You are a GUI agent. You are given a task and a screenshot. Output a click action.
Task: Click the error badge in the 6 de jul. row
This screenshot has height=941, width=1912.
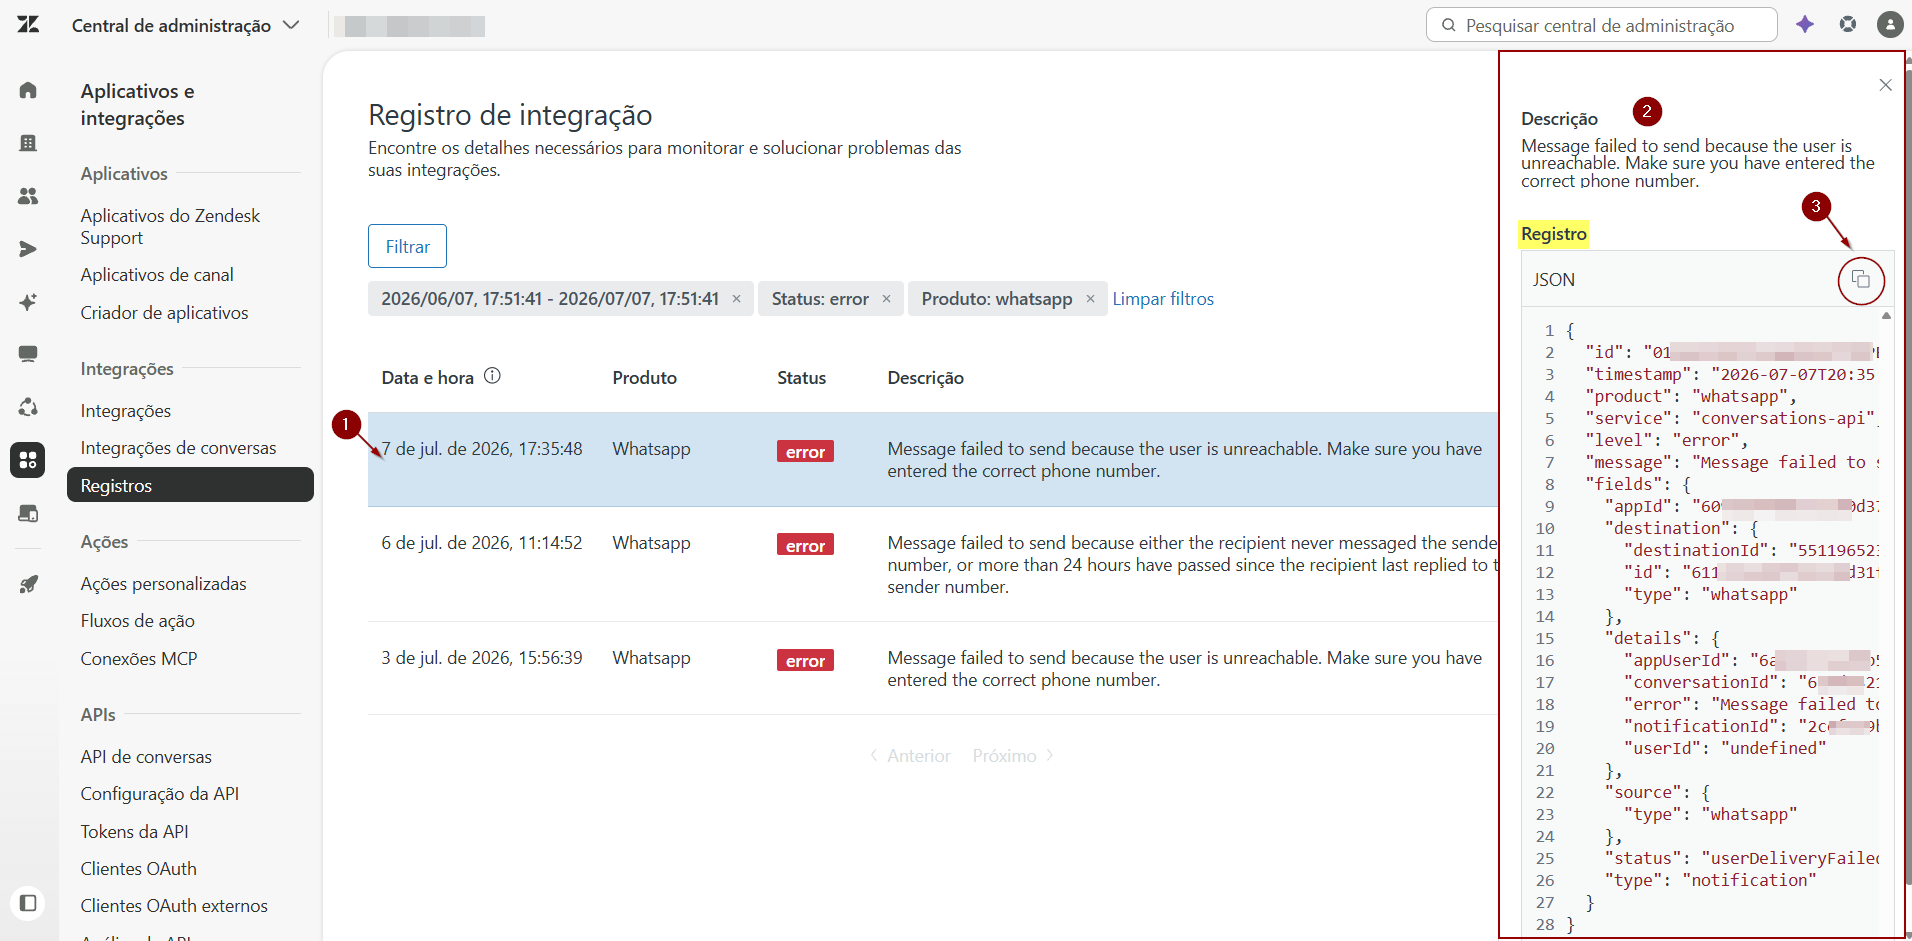[x=805, y=545]
